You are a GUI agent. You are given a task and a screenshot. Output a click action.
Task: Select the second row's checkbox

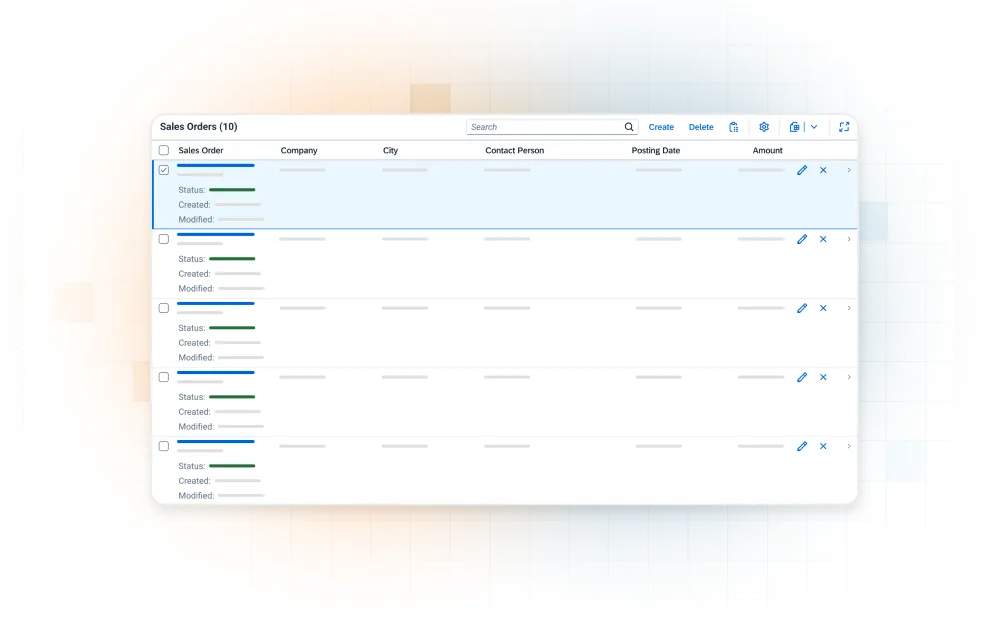click(164, 239)
